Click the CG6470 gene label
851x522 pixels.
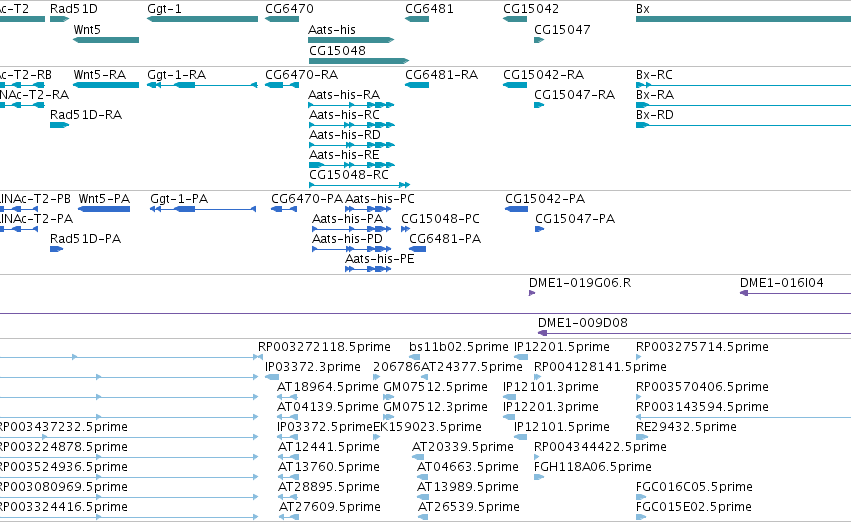(289, 9)
